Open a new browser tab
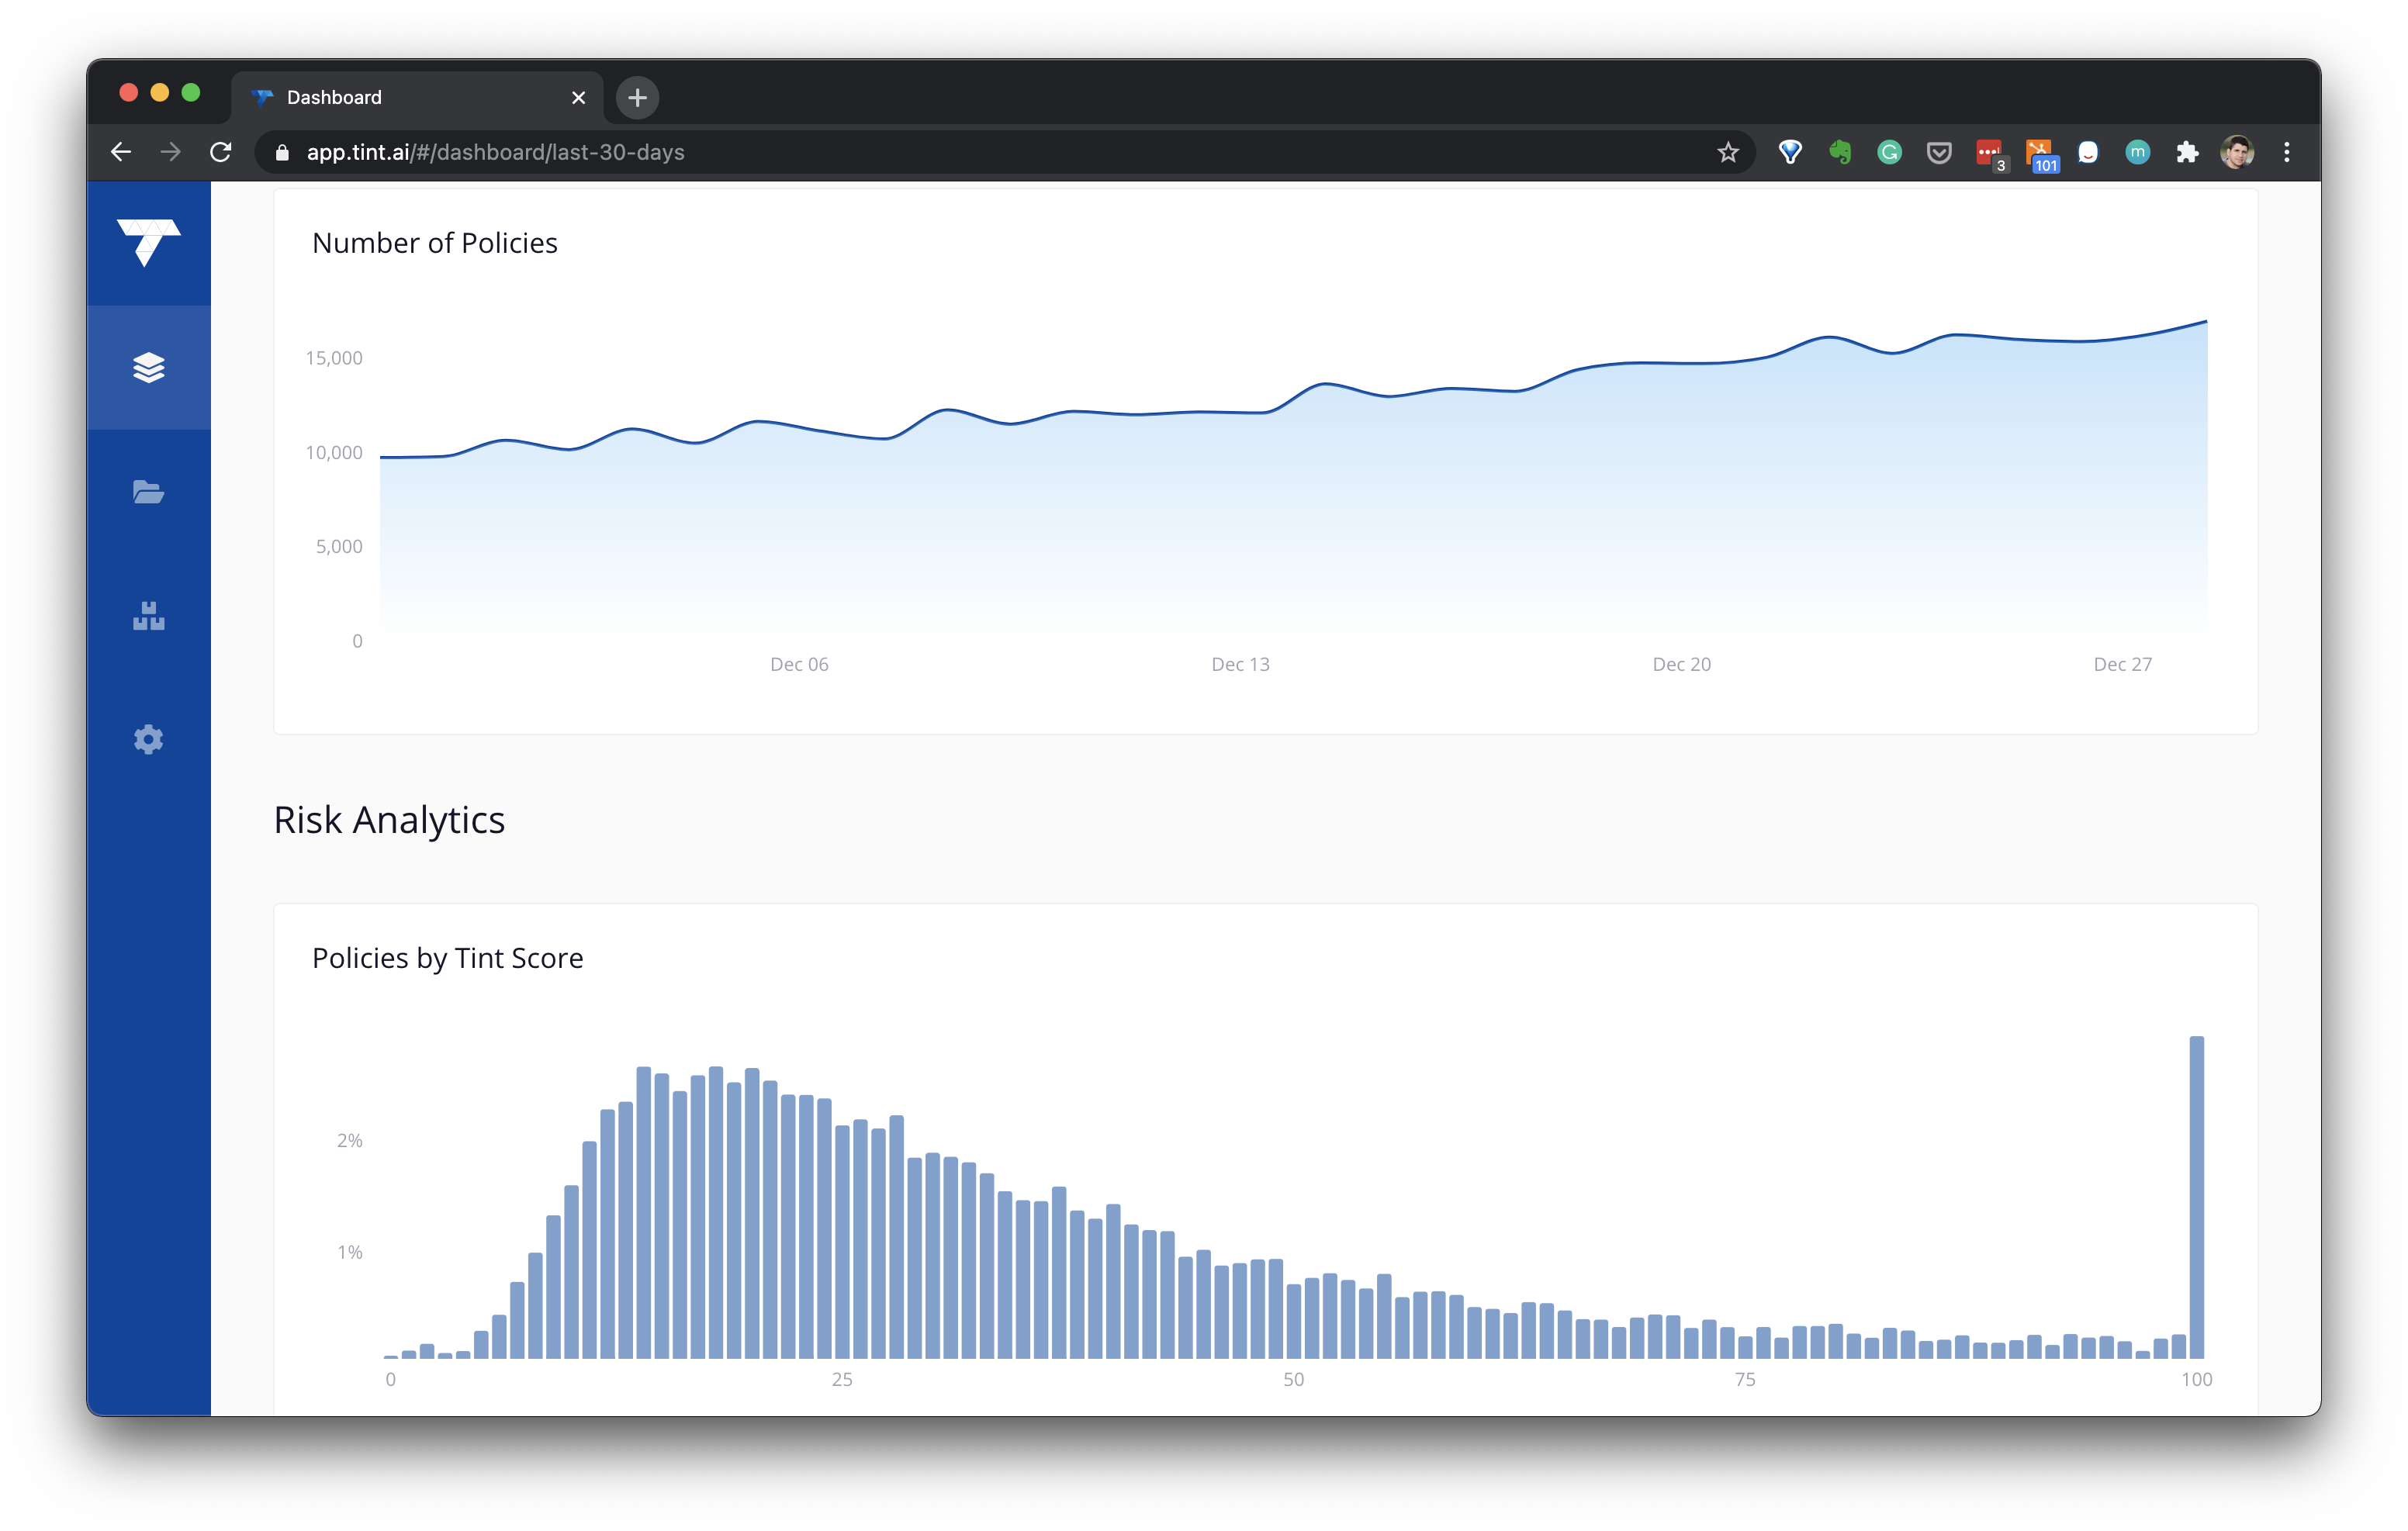Viewport: 2408px width, 1531px height. coord(637,97)
